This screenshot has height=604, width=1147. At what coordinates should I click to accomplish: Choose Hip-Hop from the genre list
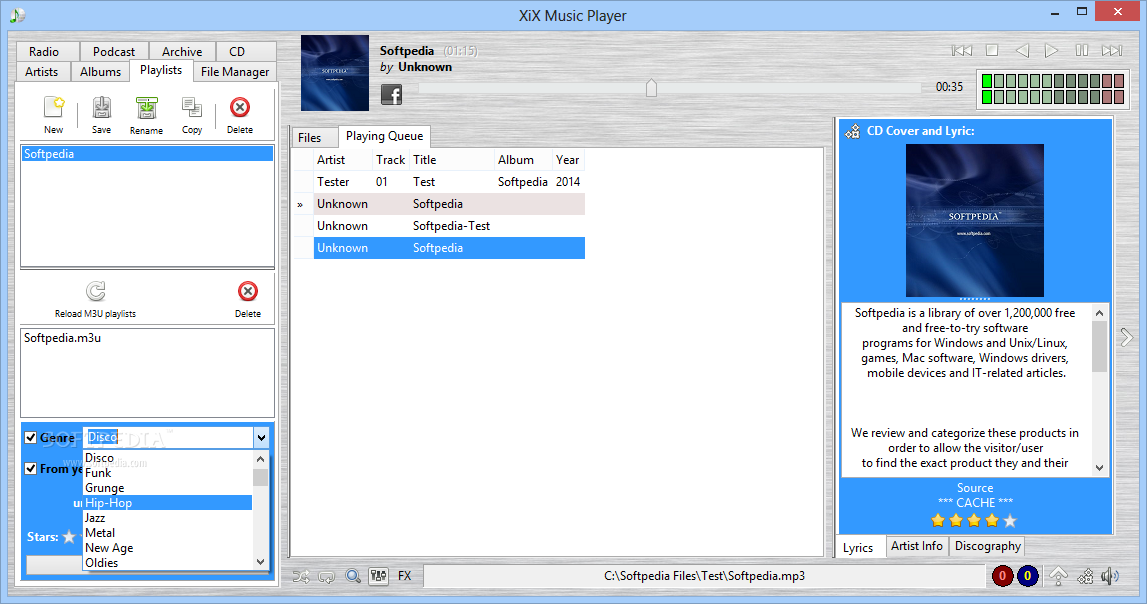[168, 503]
